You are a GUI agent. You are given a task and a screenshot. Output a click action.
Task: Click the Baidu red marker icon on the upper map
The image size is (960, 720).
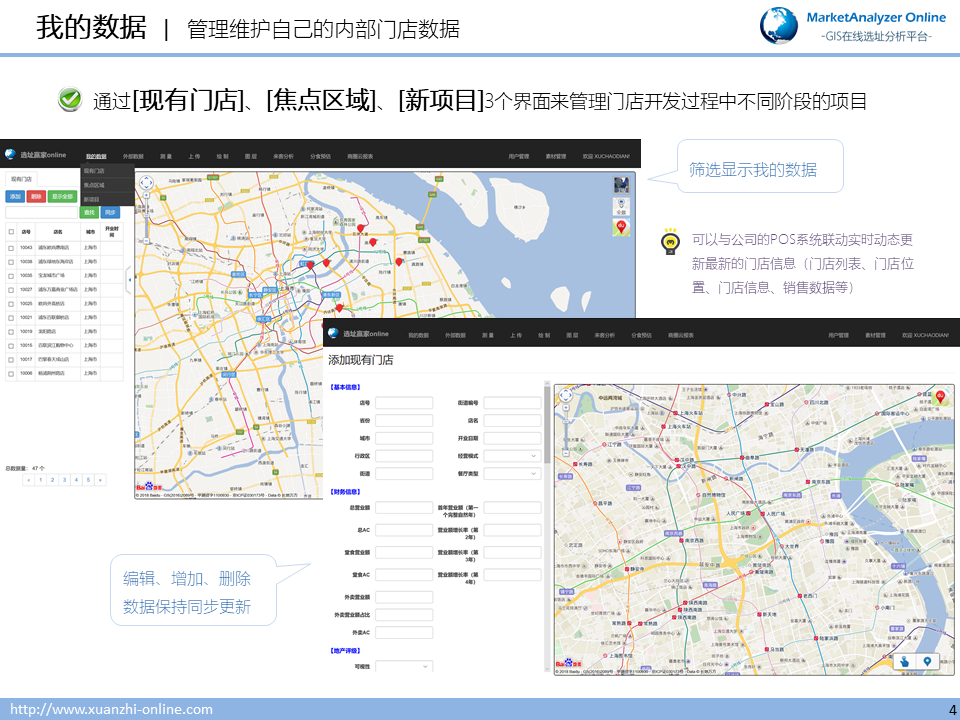pyautogui.click(x=621, y=228)
